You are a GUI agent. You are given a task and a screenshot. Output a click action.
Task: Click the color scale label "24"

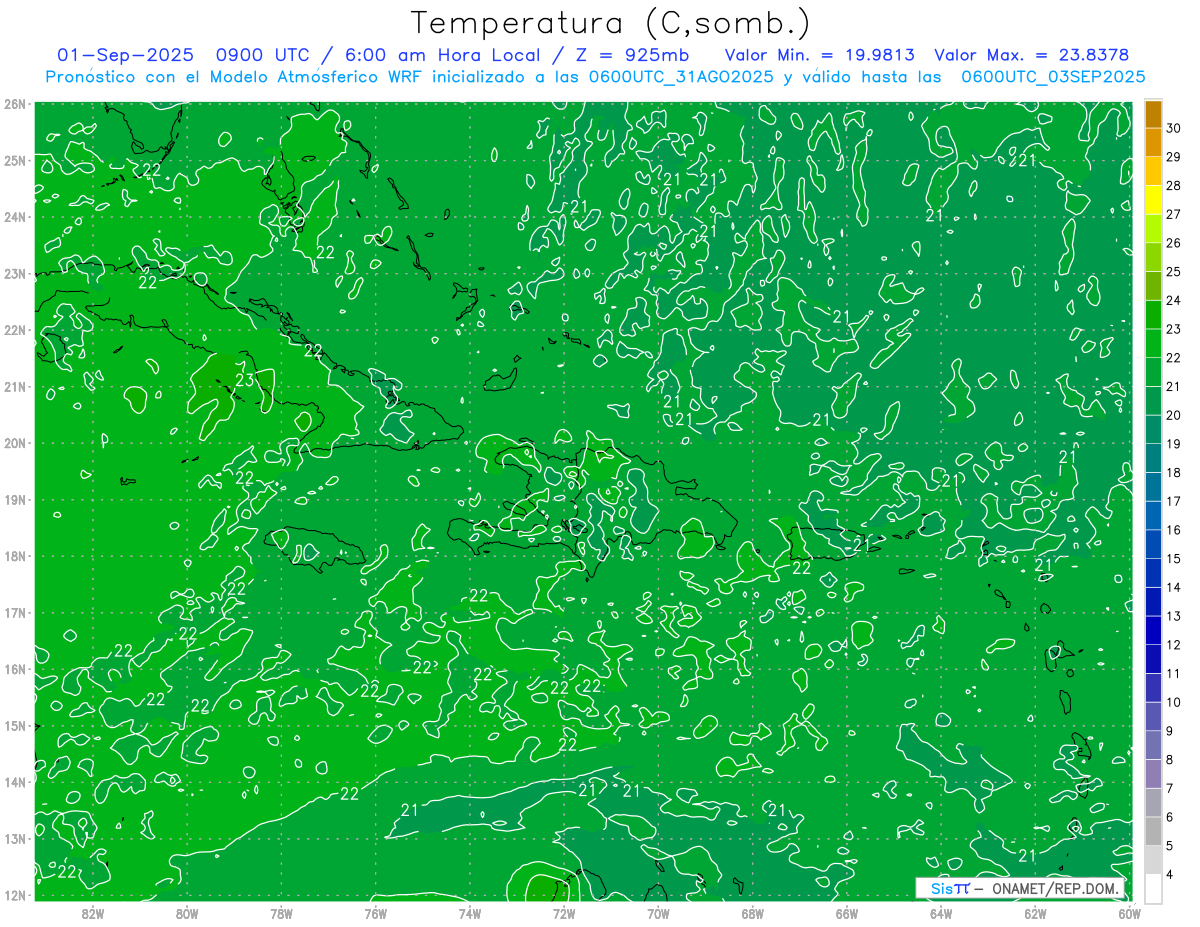[1174, 300]
